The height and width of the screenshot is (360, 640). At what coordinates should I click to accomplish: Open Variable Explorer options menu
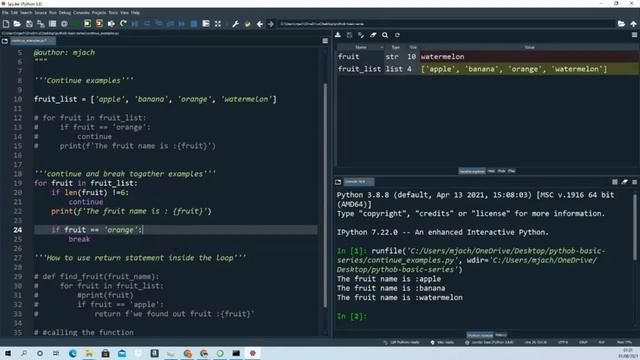click(x=634, y=35)
